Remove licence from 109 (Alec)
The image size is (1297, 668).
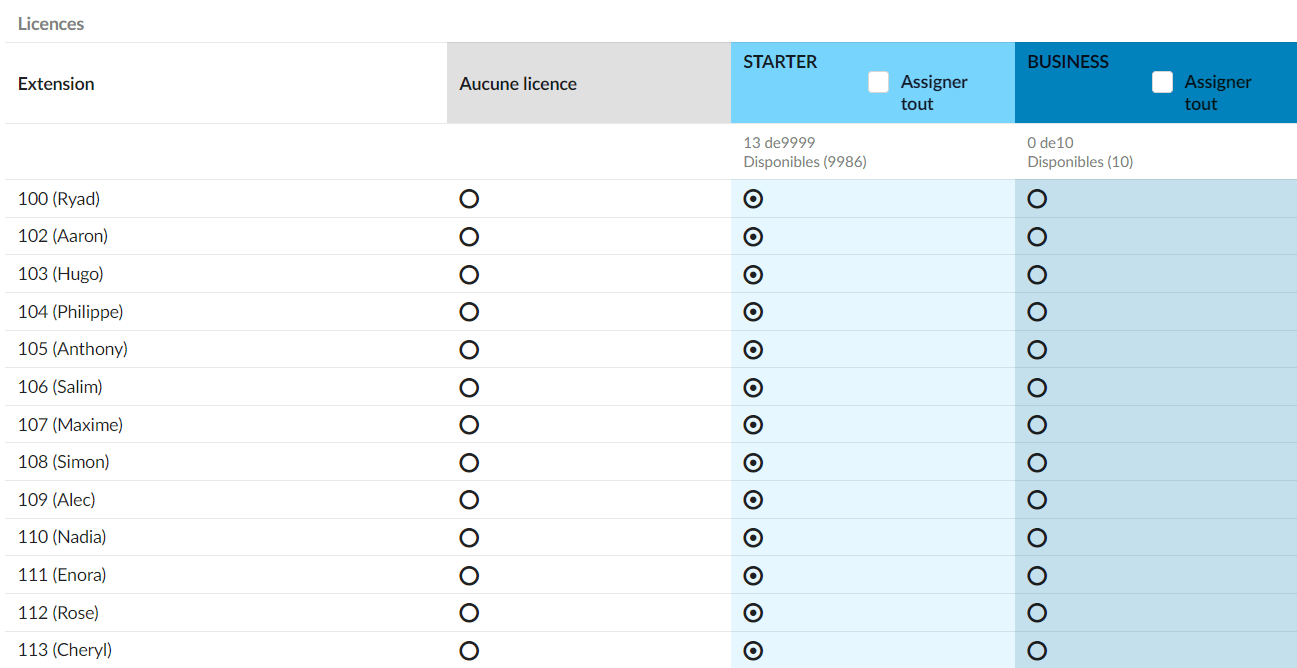[x=469, y=500]
